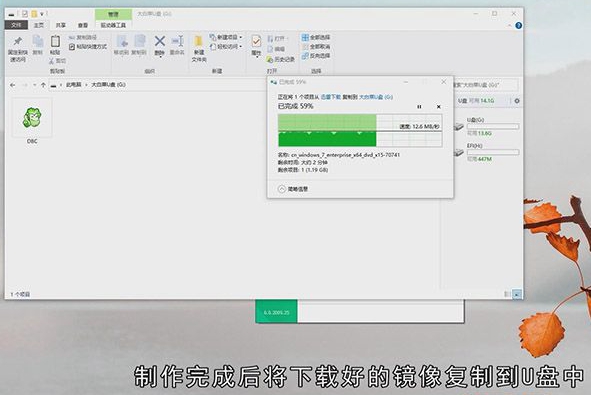Viewport: 591px width, 395px height.
Task: Focus the 搜索 search box
Action: point(485,85)
